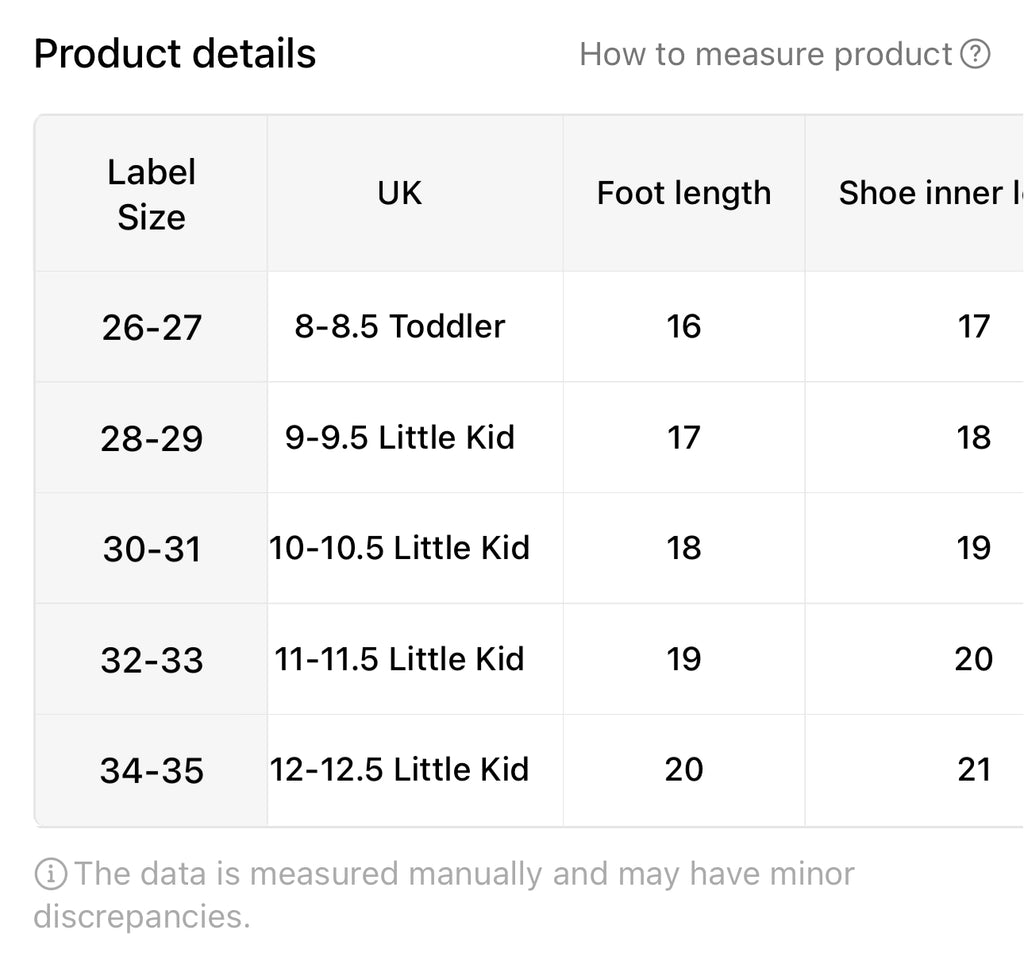Click the Foot length column header
1024x976 pixels.
(x=684, y=194)
